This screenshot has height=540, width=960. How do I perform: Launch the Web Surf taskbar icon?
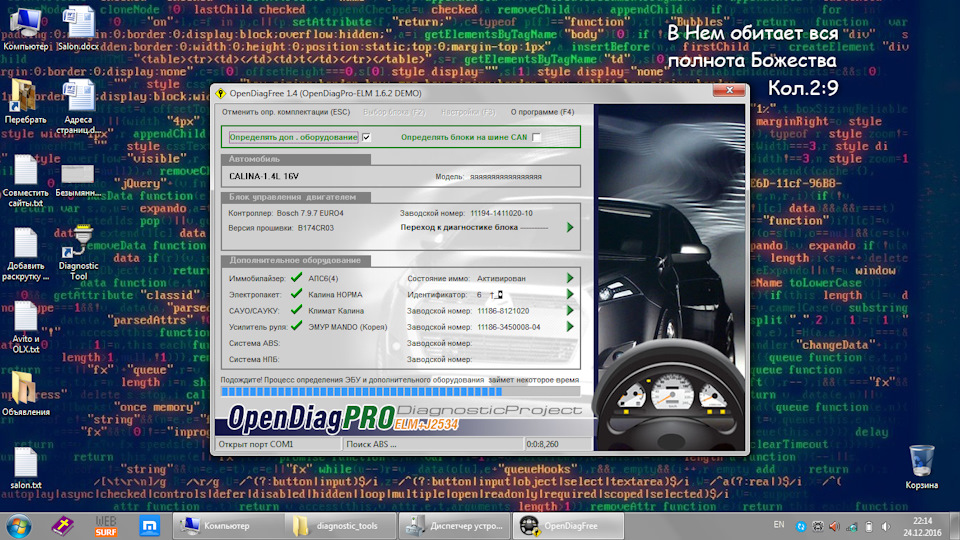[x=105, y=526]
